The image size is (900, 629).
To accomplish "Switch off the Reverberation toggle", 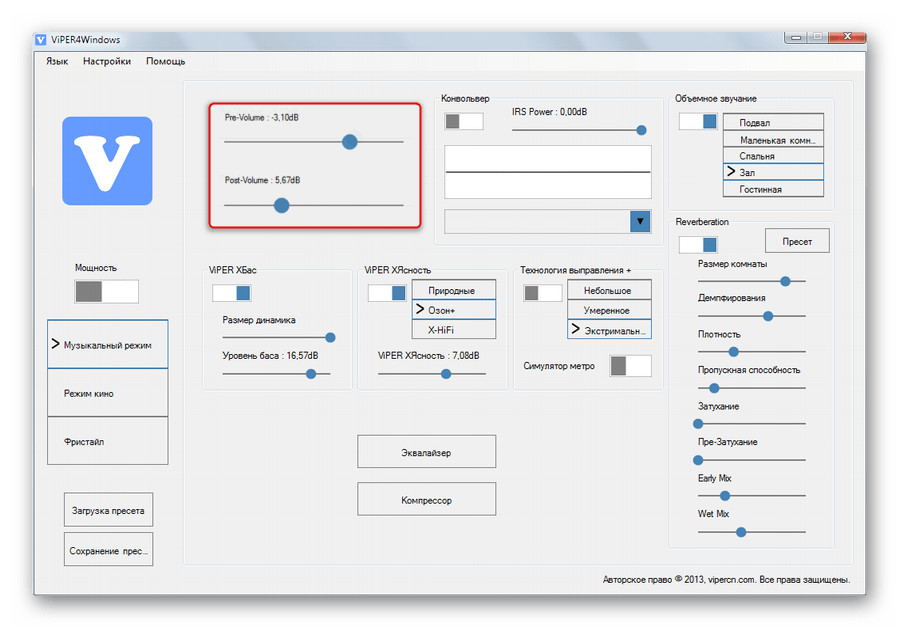I will click(x=698, y=244).
